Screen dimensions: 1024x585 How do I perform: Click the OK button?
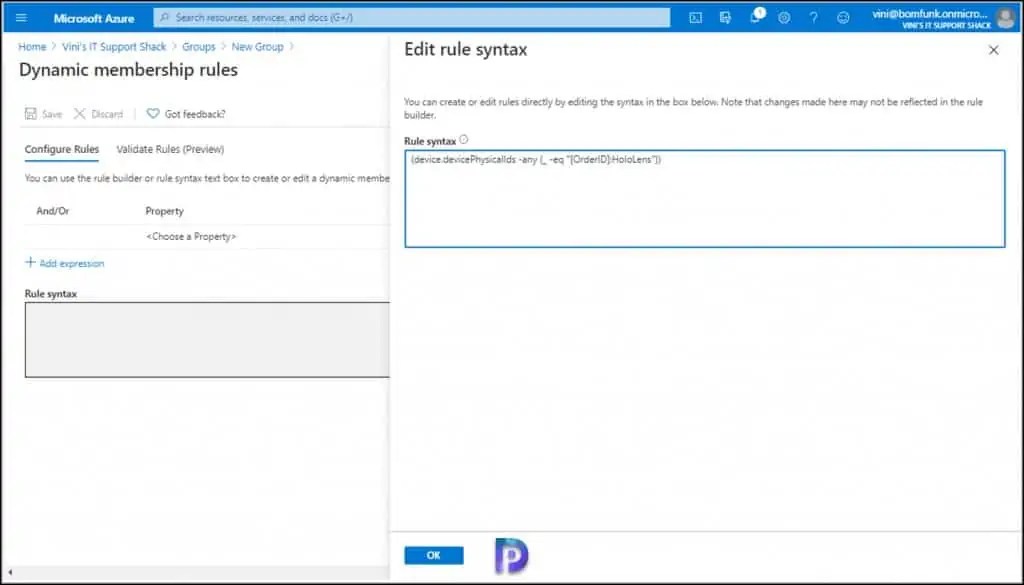433,555
